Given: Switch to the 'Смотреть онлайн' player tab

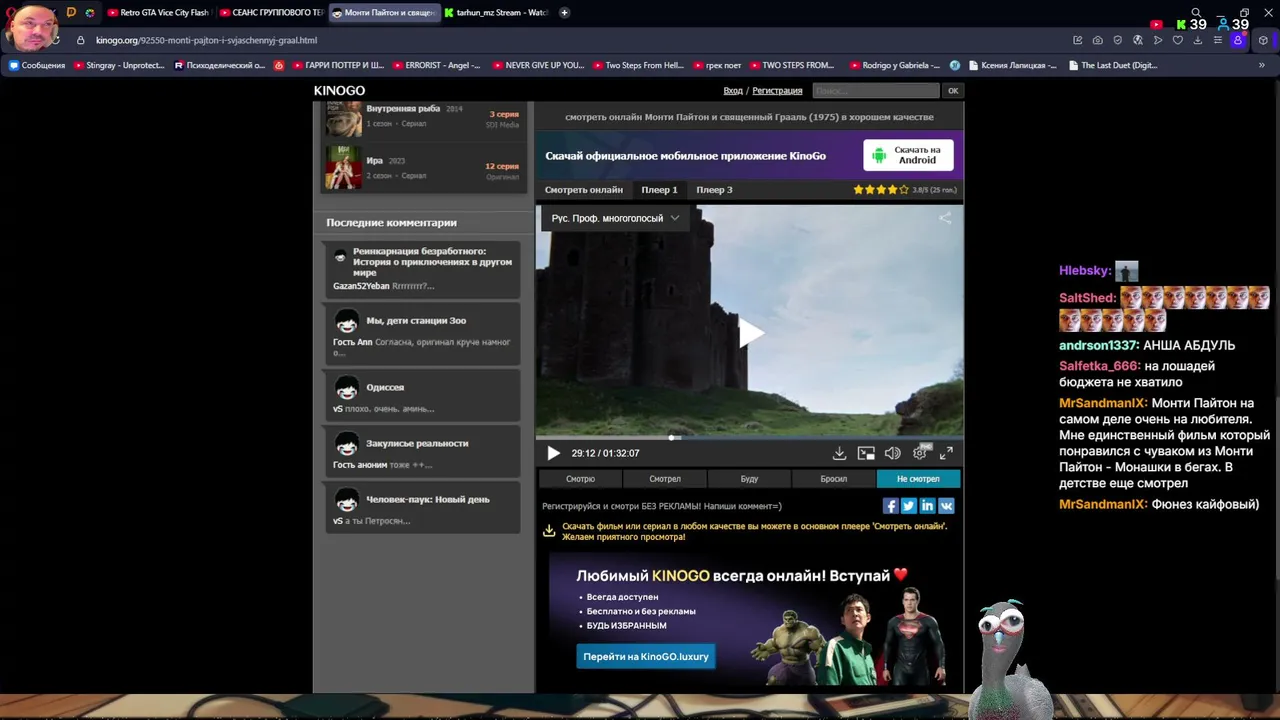Looking at the screenshot, I should click(x=584, y=190).
